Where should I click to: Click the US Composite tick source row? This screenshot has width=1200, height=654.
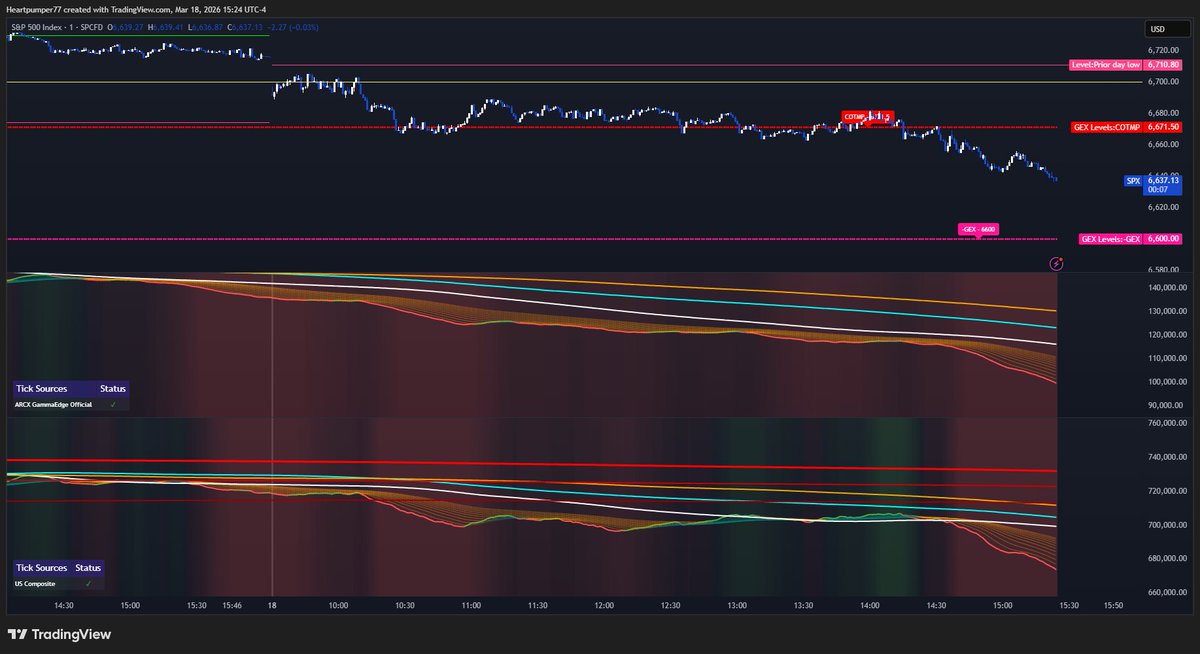coord(58,583)
